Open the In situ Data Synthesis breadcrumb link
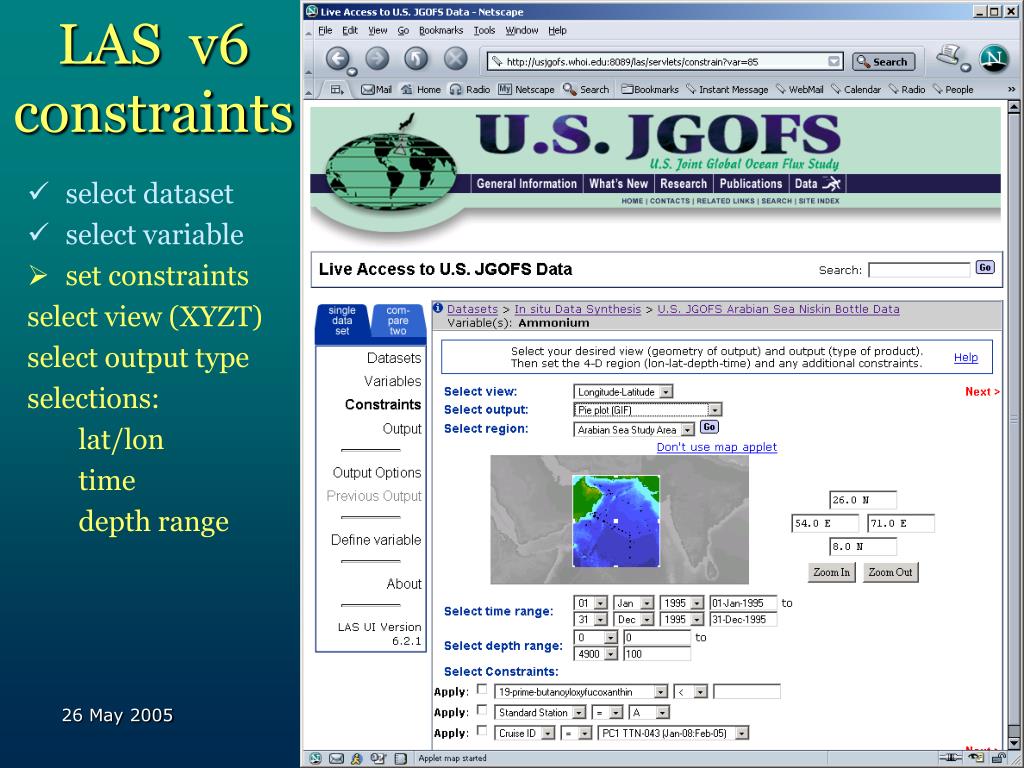The height and width of the screenshot is (768, 1024). tap(577, 310)
